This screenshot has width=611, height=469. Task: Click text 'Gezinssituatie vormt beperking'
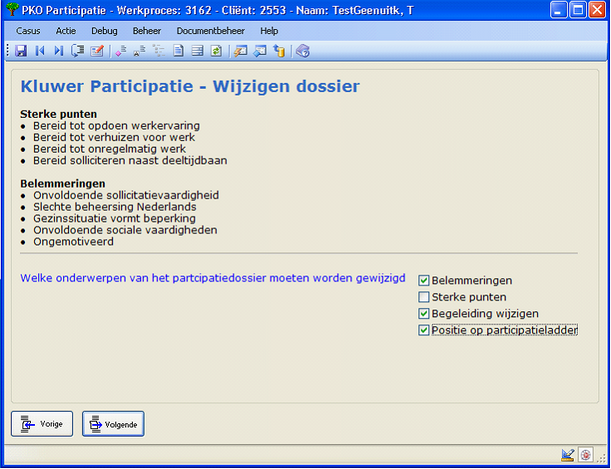114,219
